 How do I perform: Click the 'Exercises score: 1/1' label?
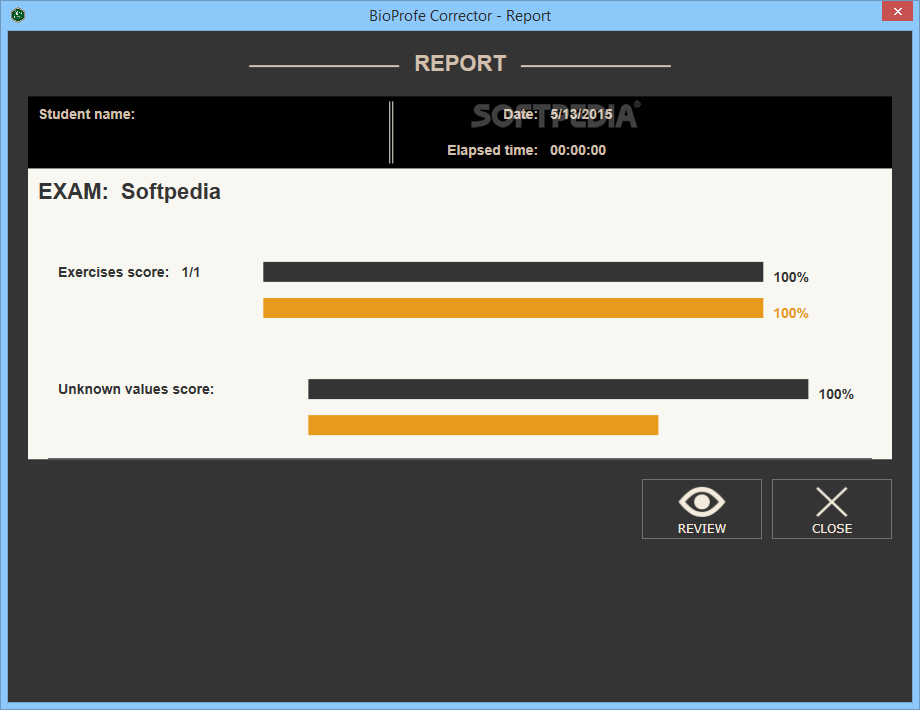(x=129, y=272)
